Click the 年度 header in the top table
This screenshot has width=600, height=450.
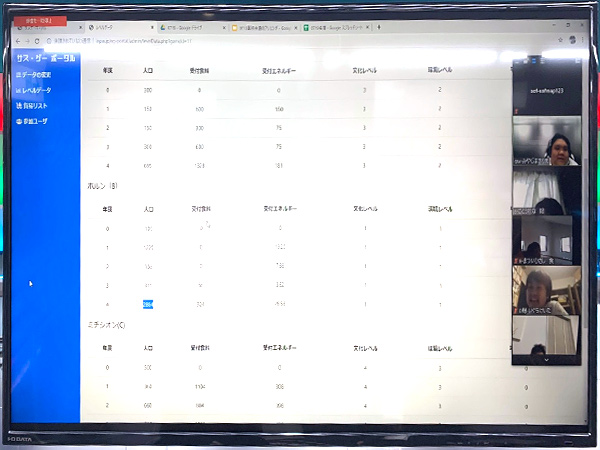108,70
